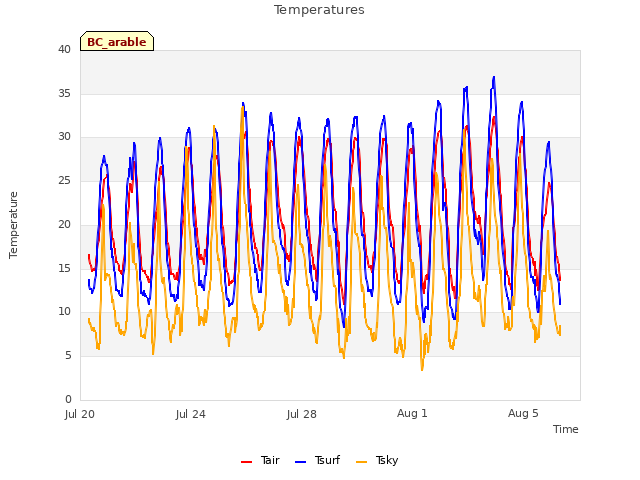This screenshot has width=640, height=480.
Task: Toggle the Tsky legend entry
Action: 377,460
